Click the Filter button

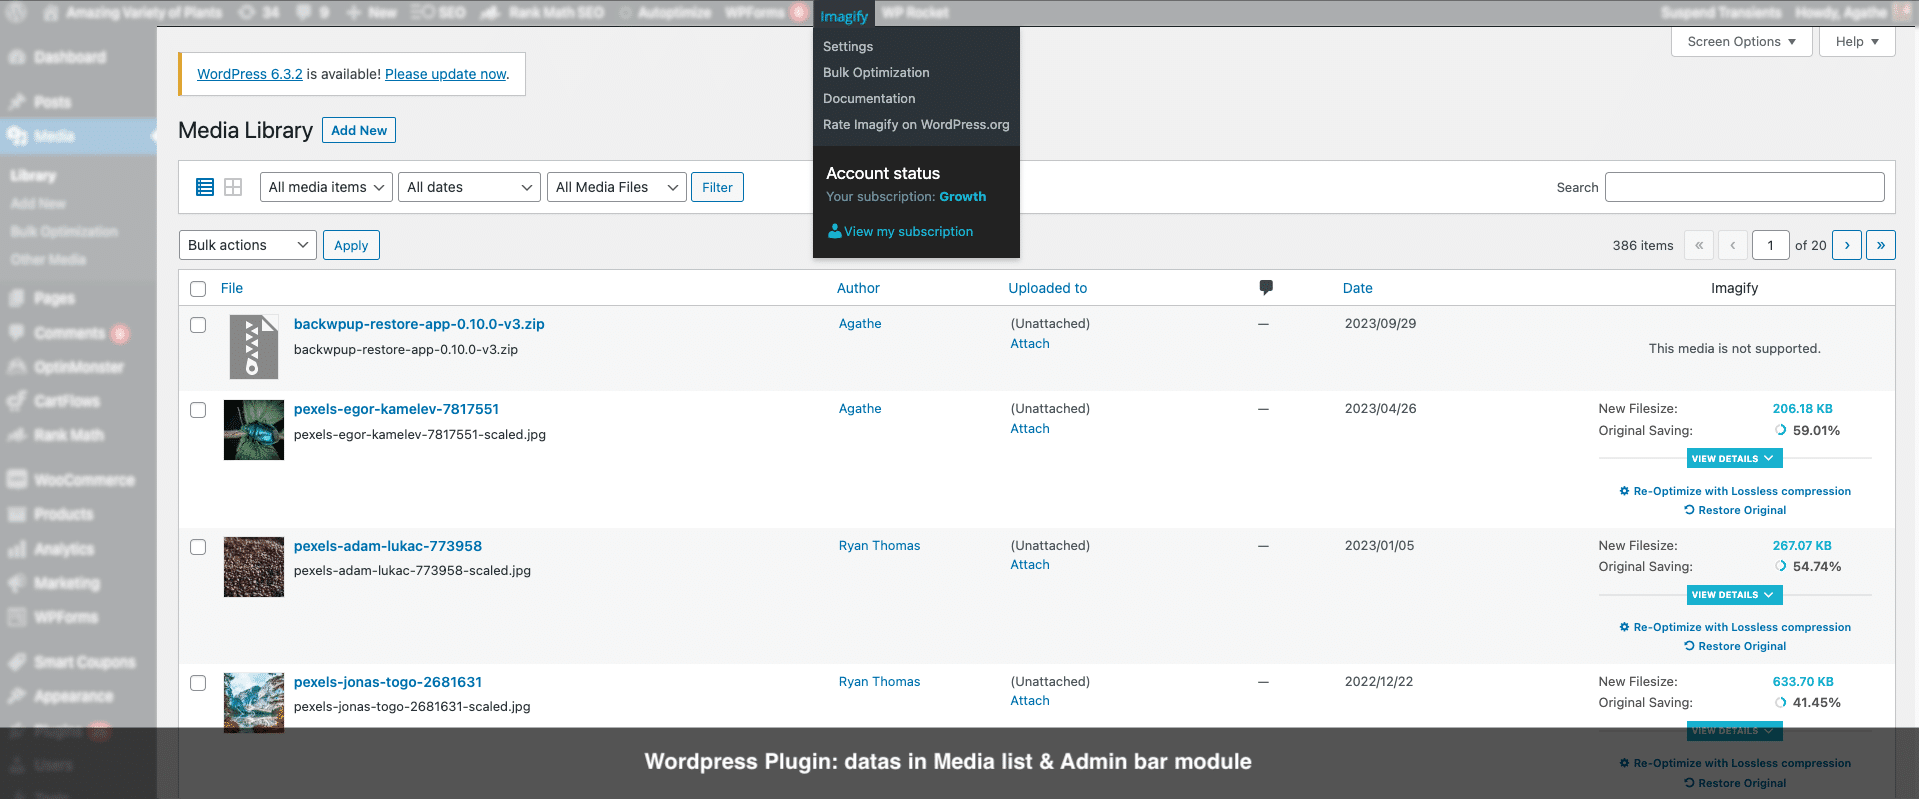[717, 187]
